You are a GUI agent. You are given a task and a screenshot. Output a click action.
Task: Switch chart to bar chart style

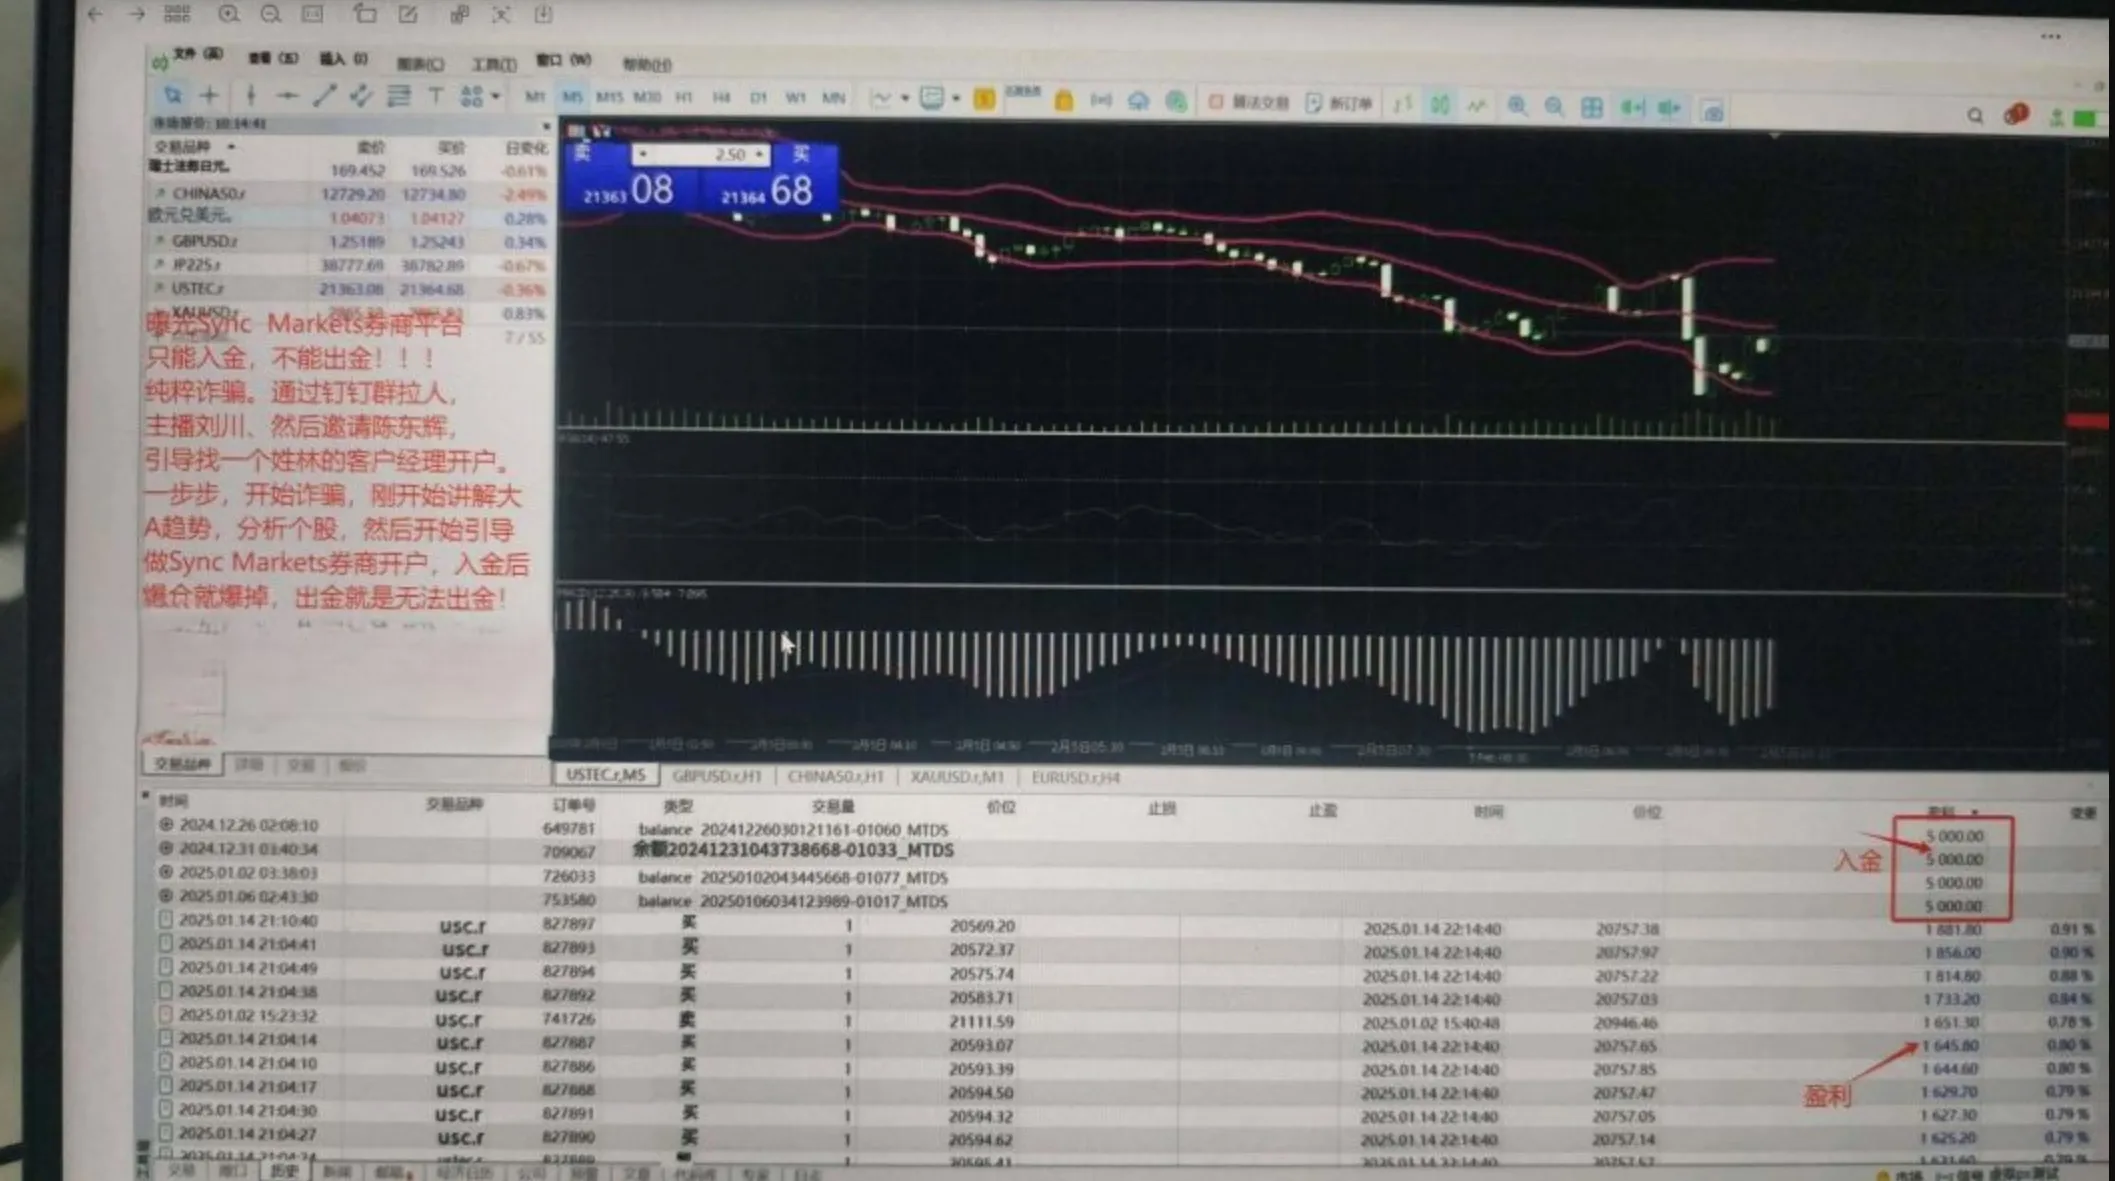click(1403, 104)
